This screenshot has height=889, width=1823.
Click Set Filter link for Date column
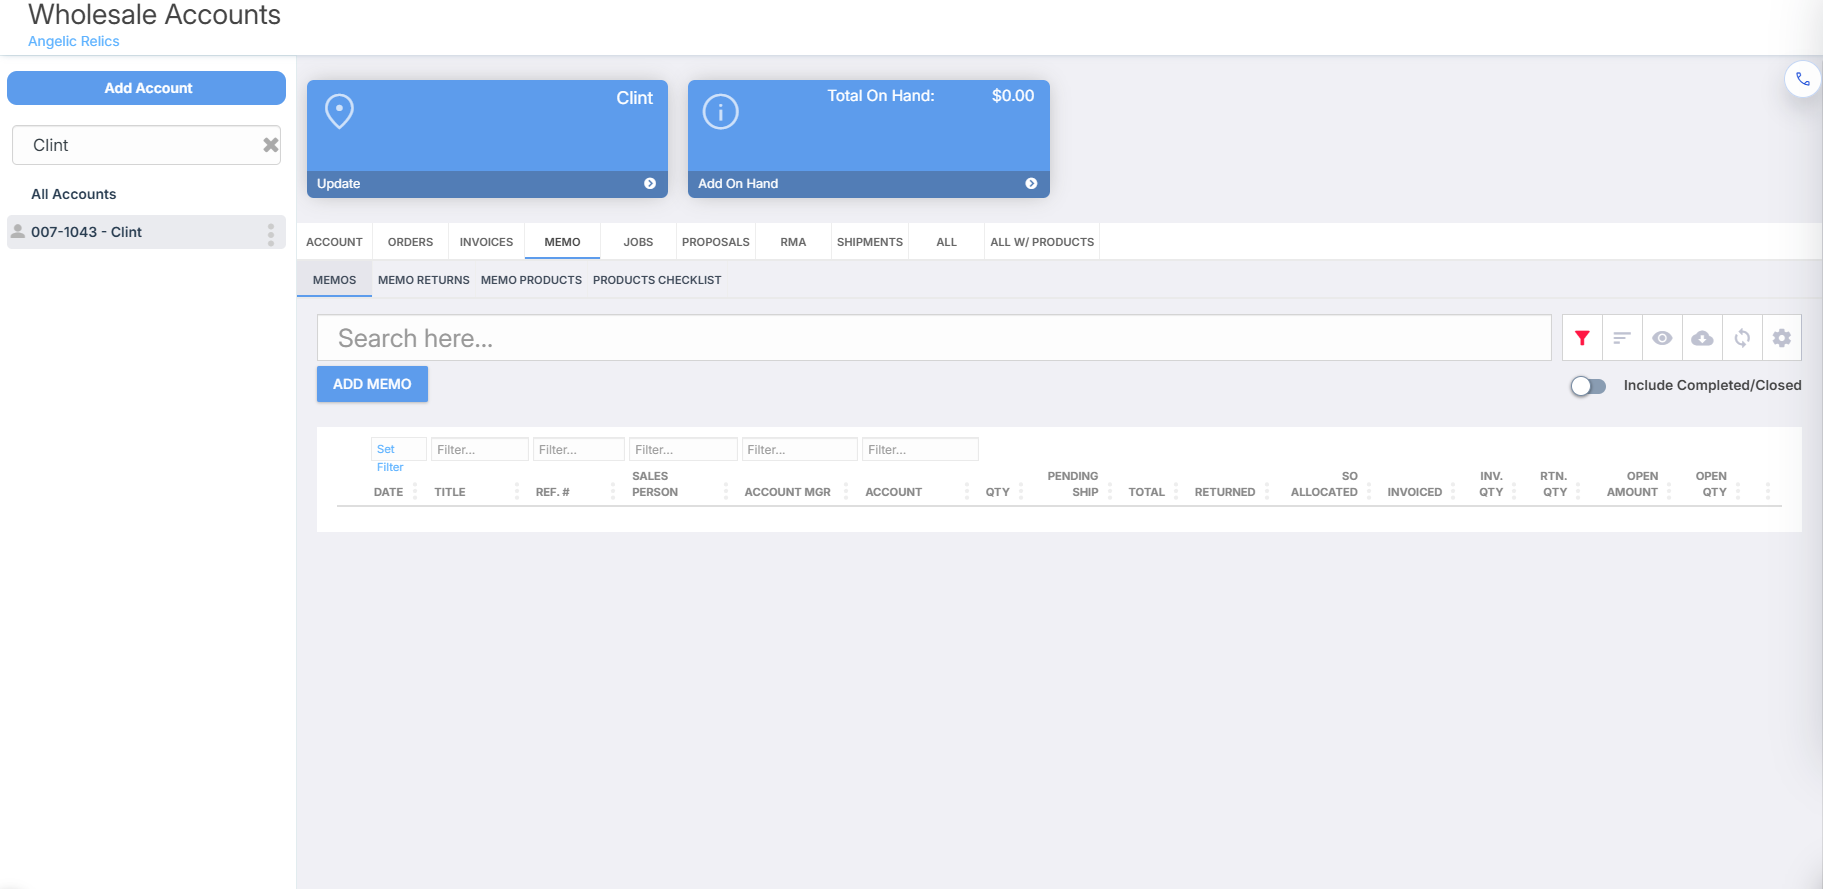389,458
